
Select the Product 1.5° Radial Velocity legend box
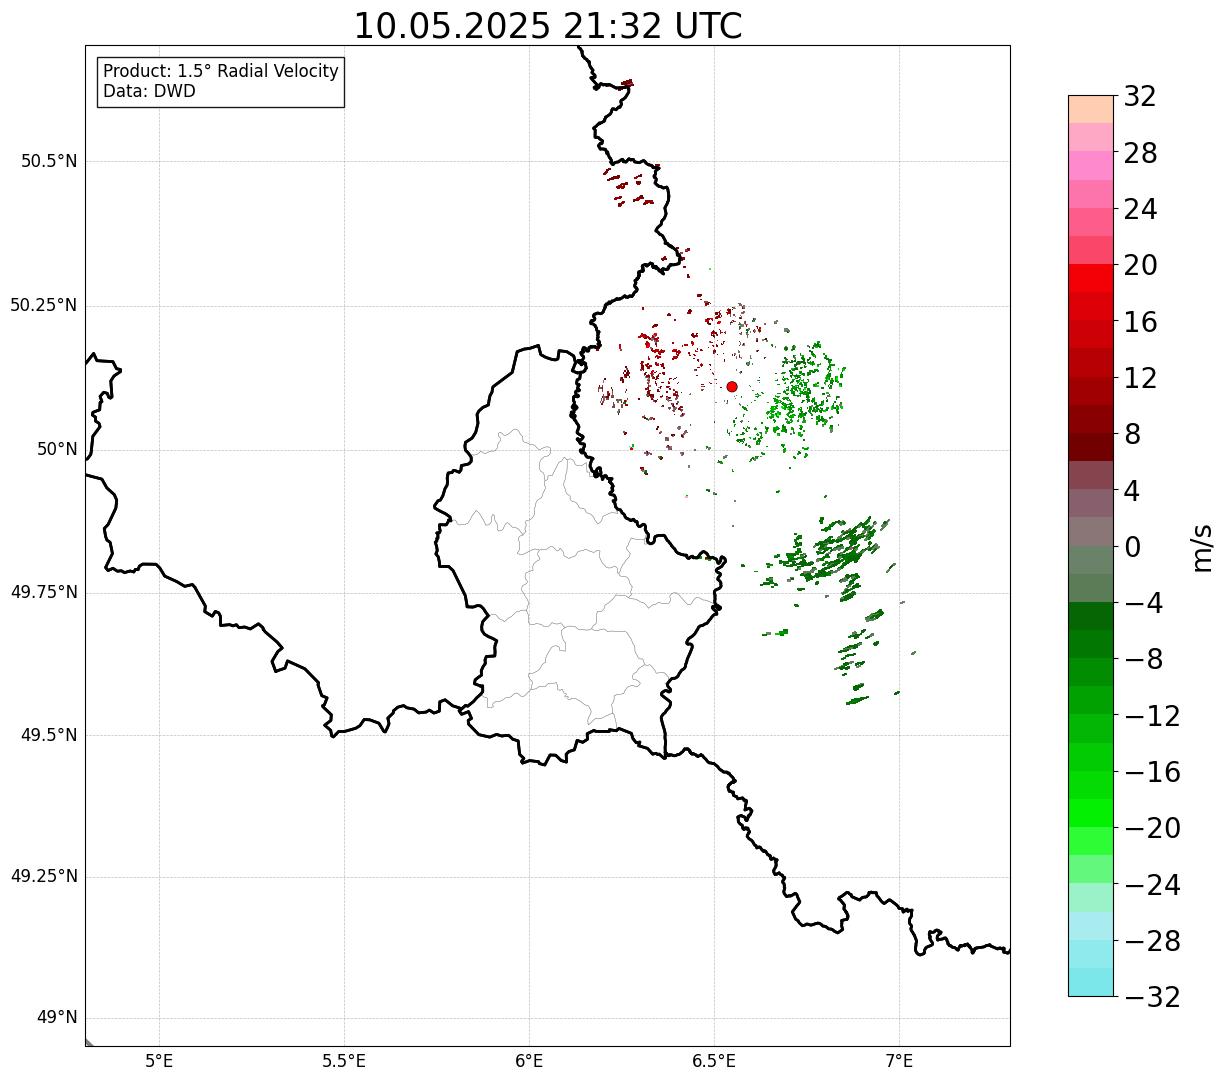click(221, 82)
